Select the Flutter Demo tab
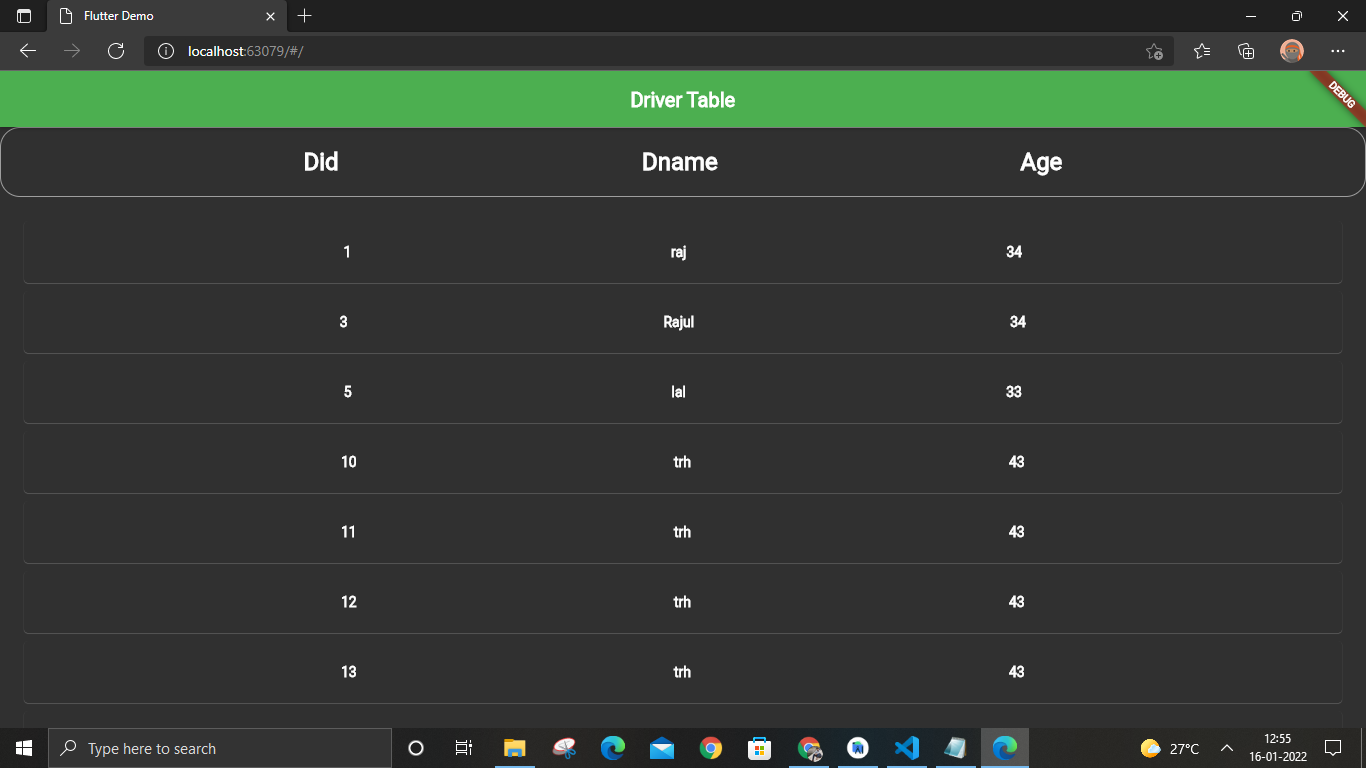 [166, 16]
